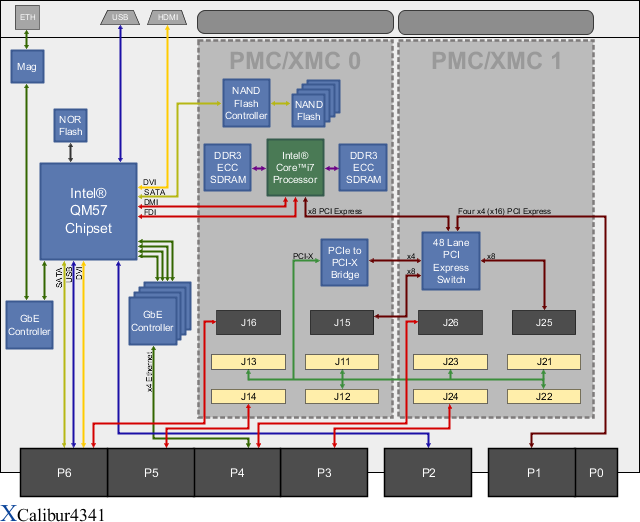Image resolution: width=640 pixels, height=522 pixels.
Task: Click the right DDR3 ECC SDRAM block
Action: [x=363, y=167]
